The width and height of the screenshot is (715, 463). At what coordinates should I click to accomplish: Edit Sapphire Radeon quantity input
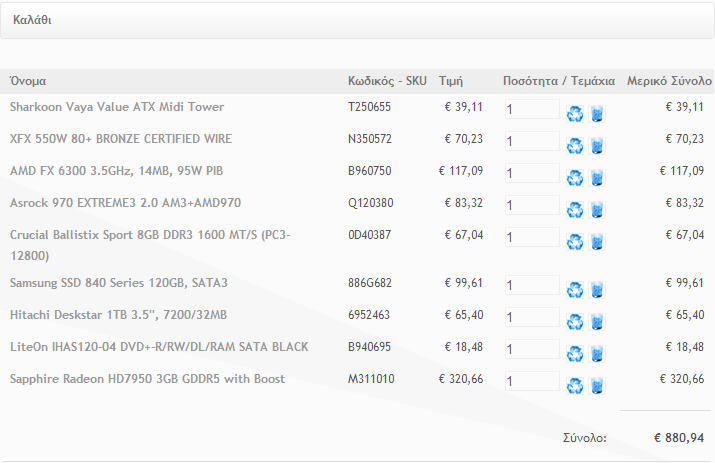click(x=532, y=381)
